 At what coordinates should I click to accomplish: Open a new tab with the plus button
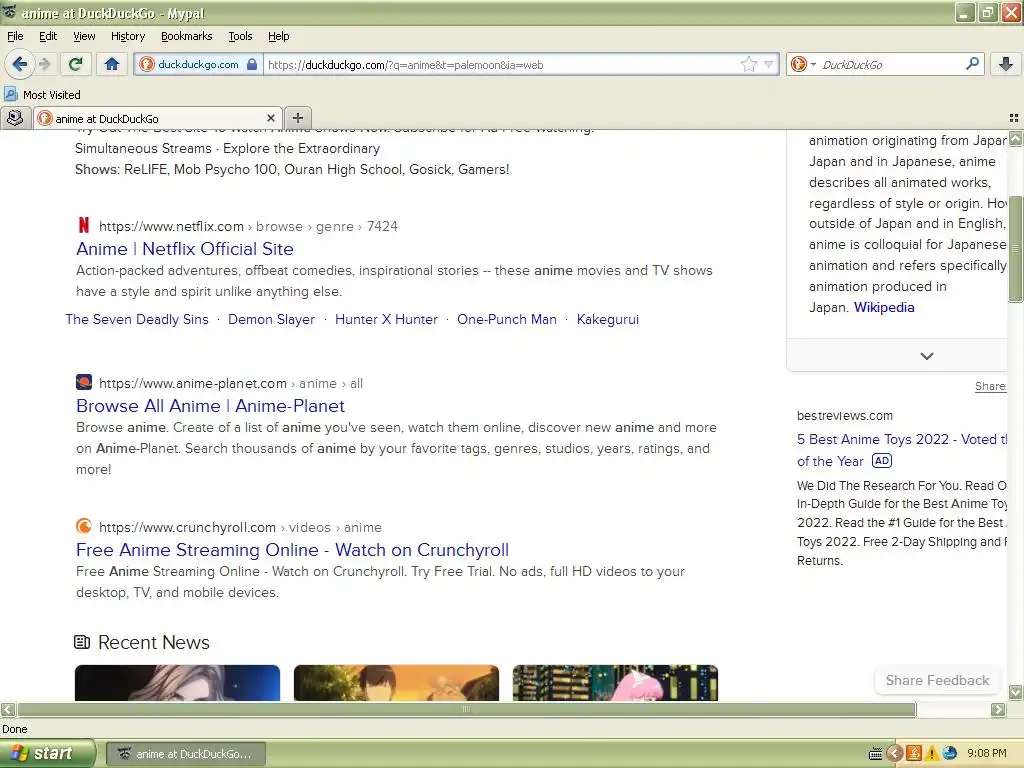coord(298,118)
